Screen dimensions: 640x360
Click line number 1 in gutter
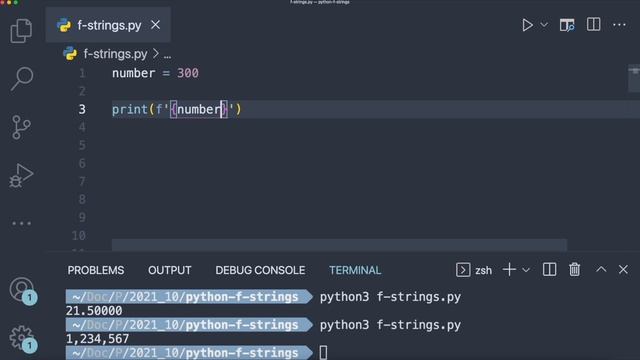[x=82, y=73]
